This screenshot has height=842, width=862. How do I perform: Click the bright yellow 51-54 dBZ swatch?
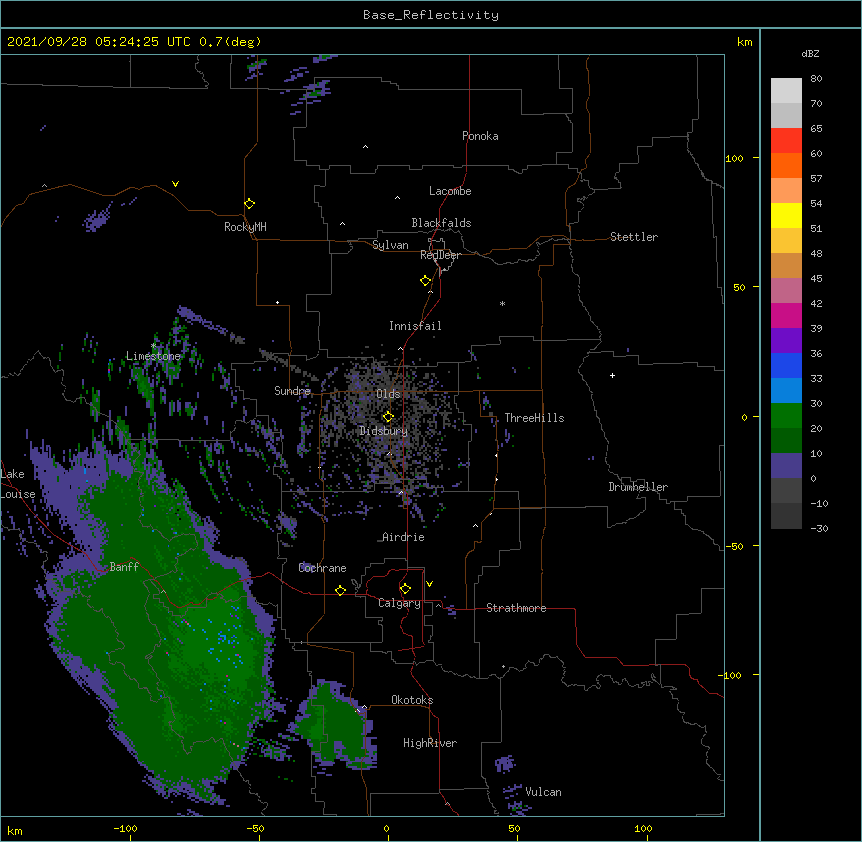click(786, 215)
